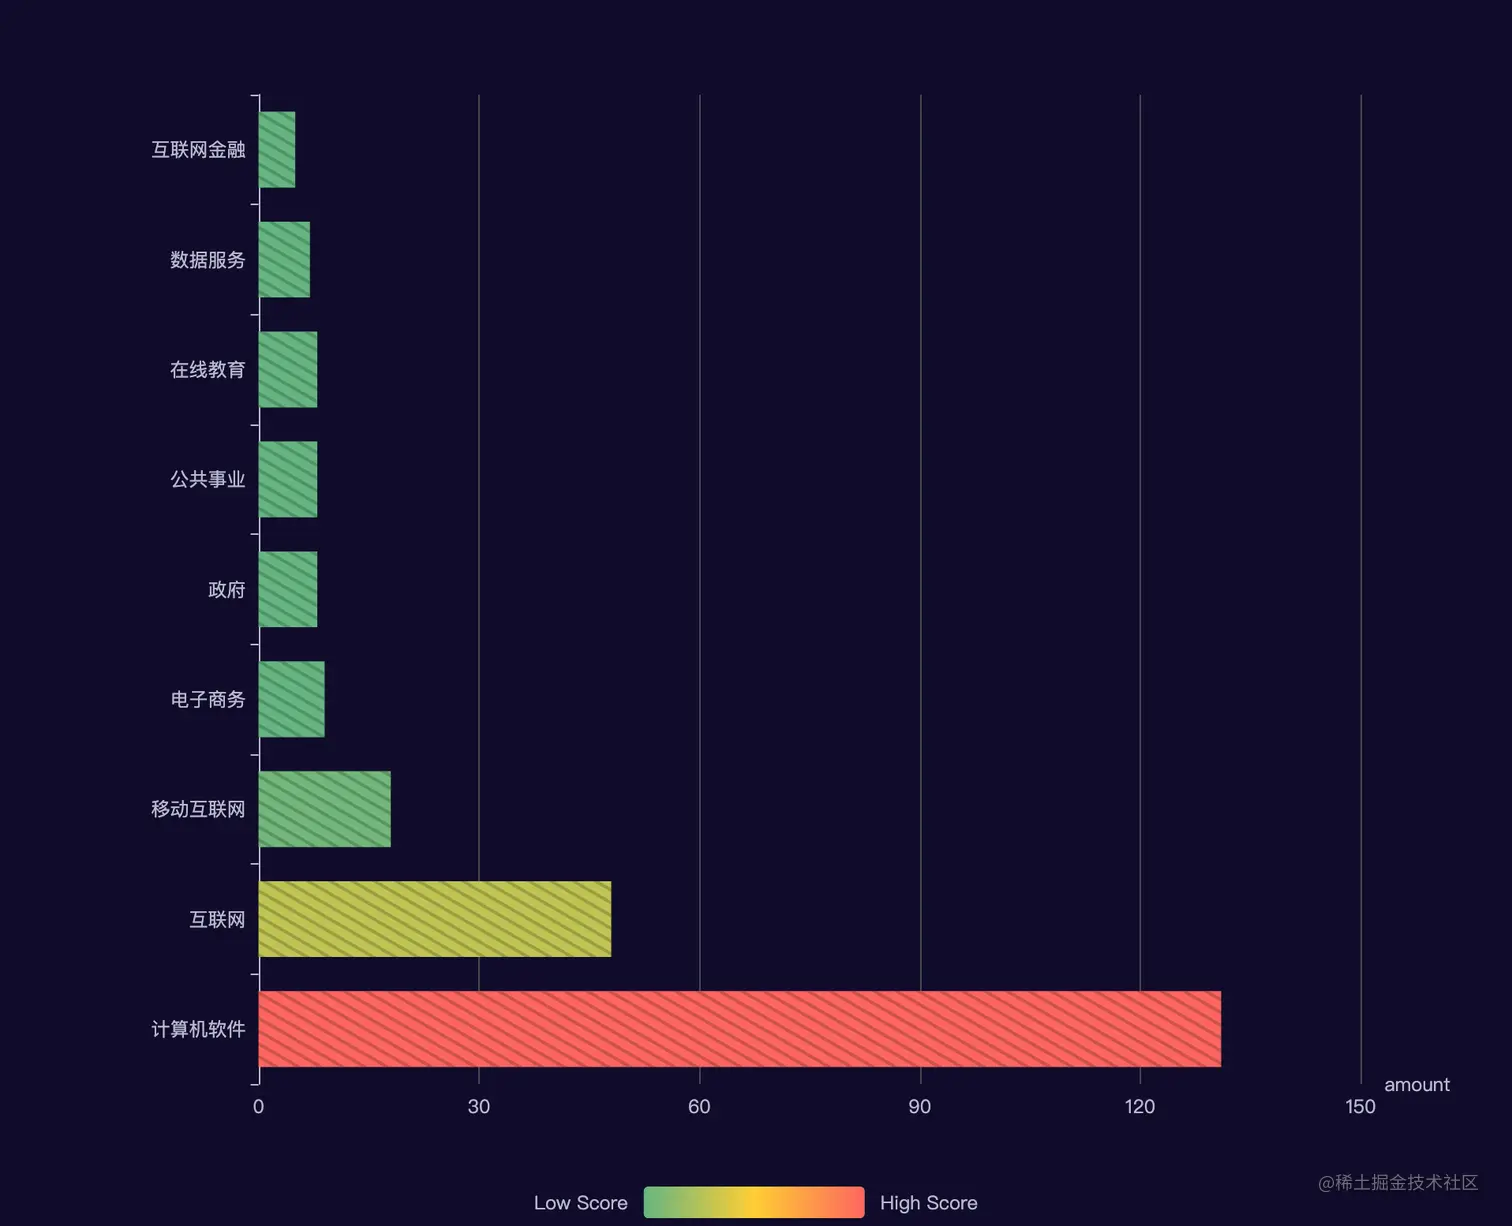Click the Low Score legend label
Viewport: 1512px width, 1226px height.
click(x=581, y=1203)
